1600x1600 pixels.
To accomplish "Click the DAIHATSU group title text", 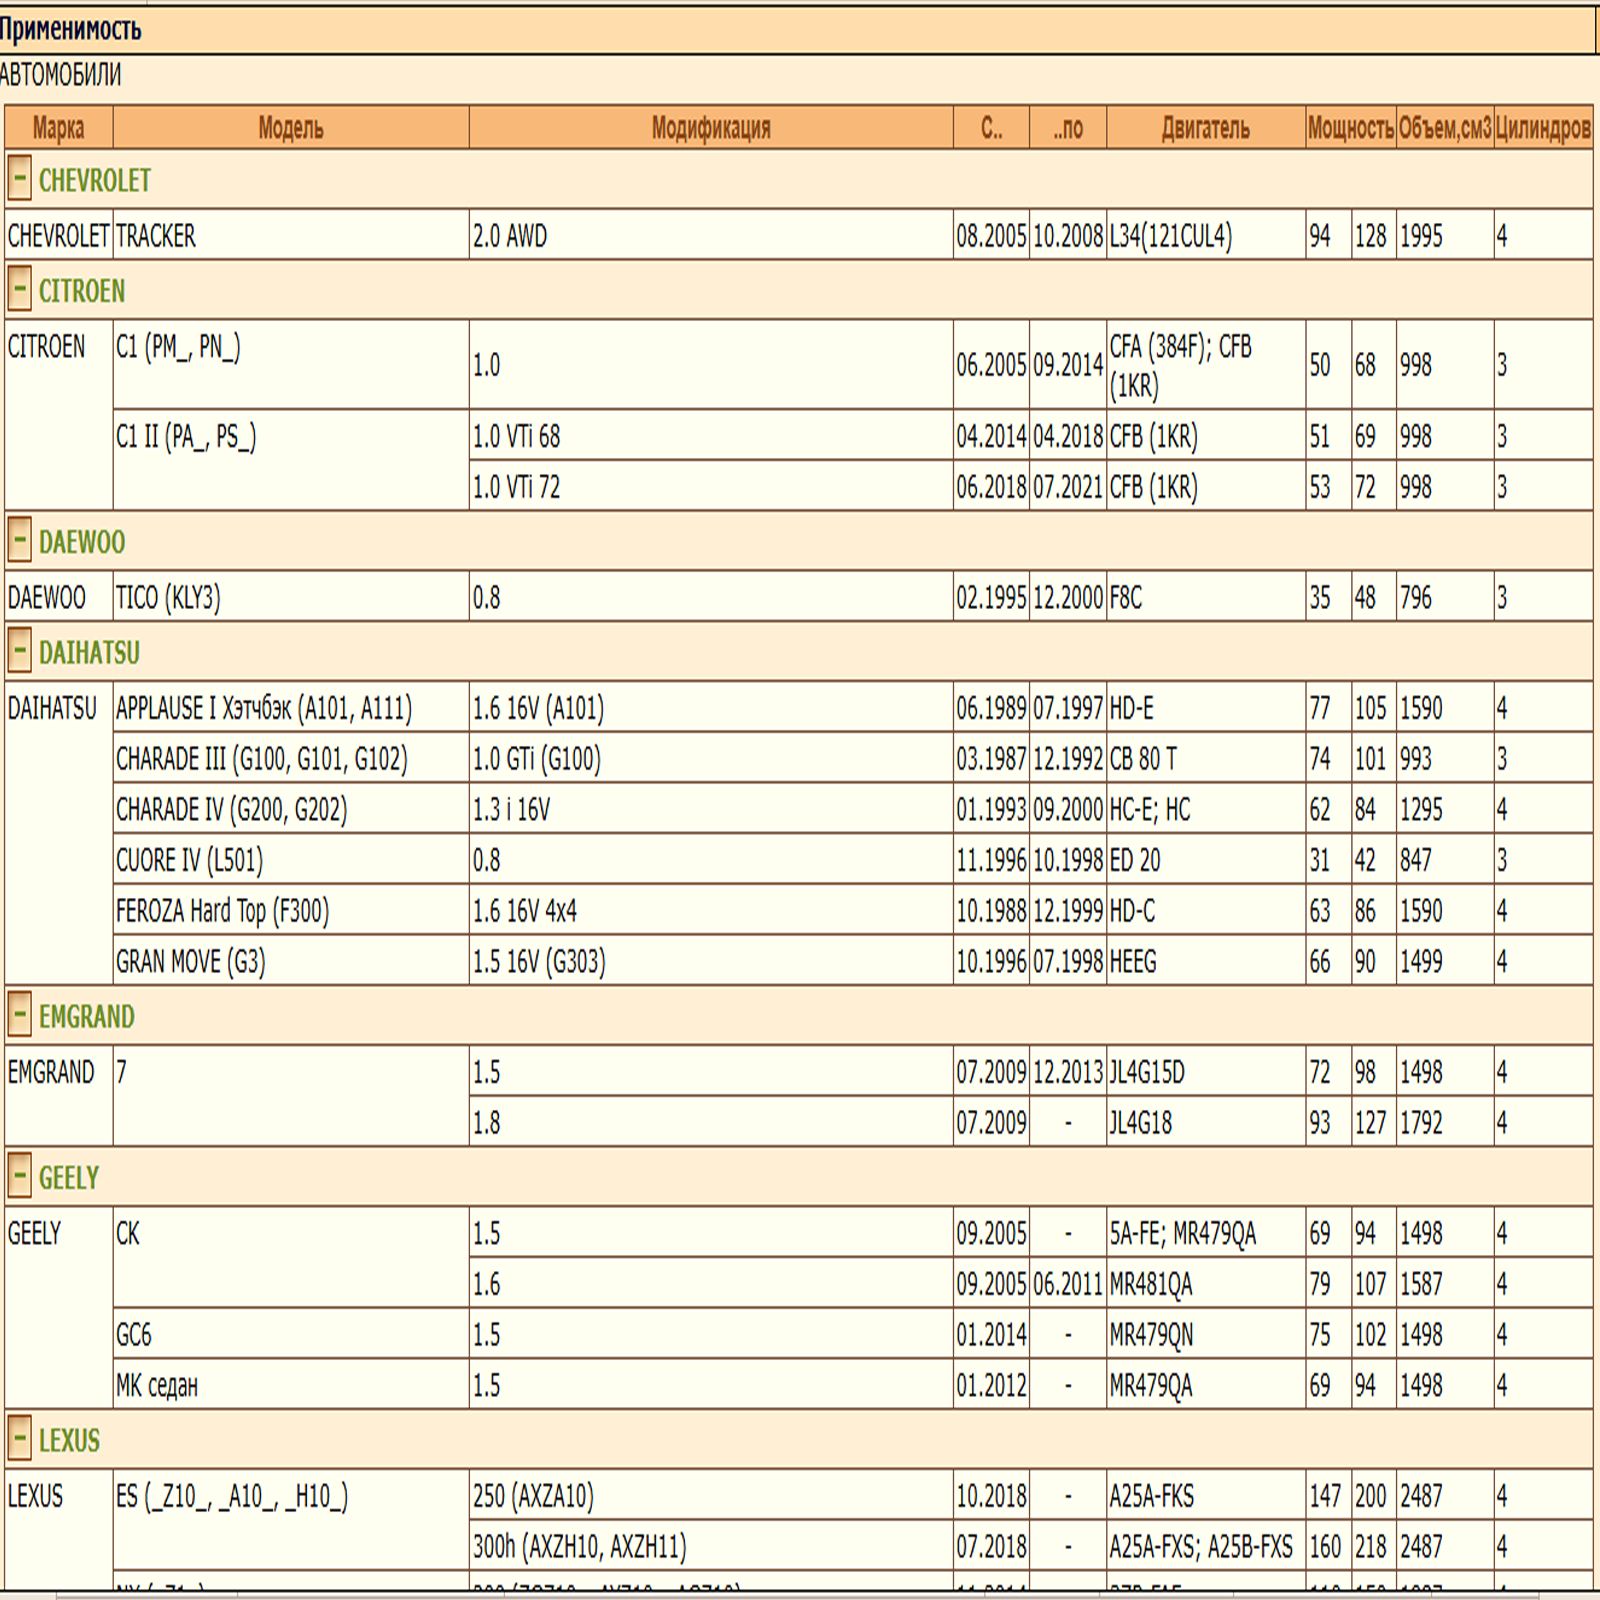I will 89,653.
